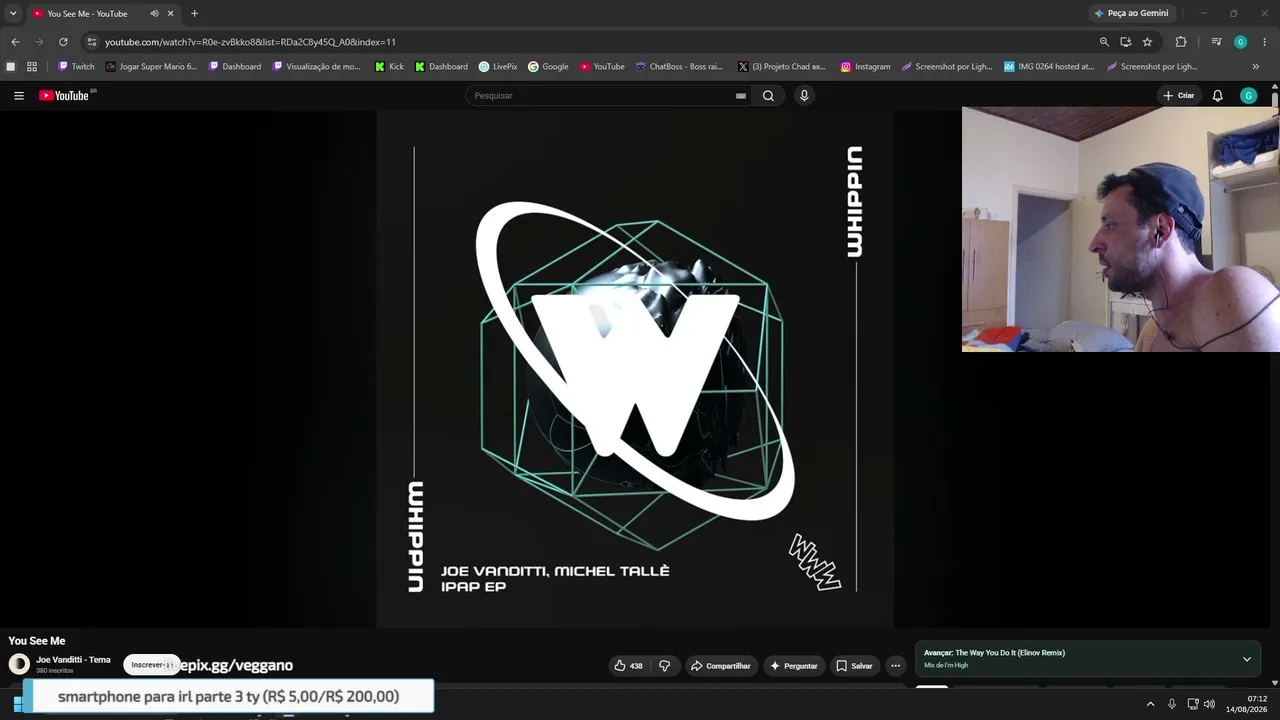Show hidden tray icons chevron
This screenshot has height=720, width=1280.
coord(1150,704)
